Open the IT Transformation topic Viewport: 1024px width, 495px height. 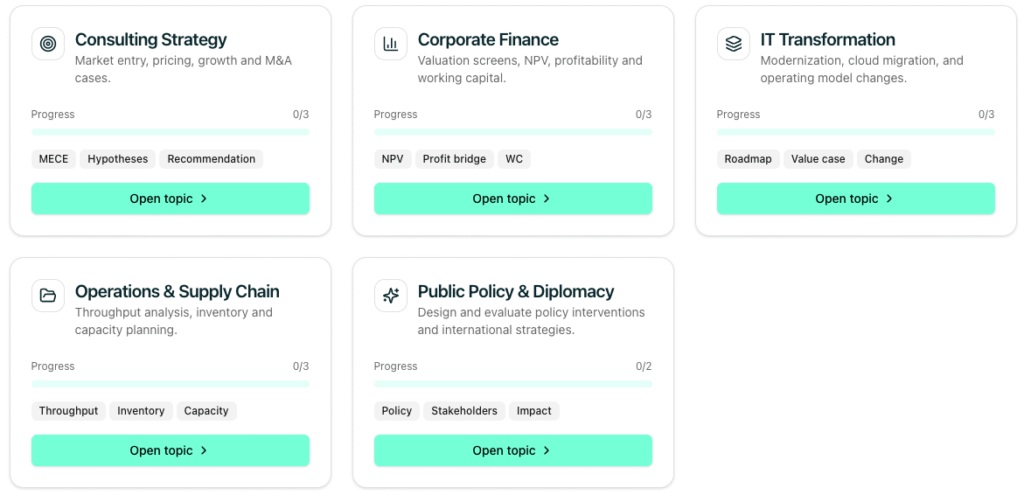pos(856,199)
